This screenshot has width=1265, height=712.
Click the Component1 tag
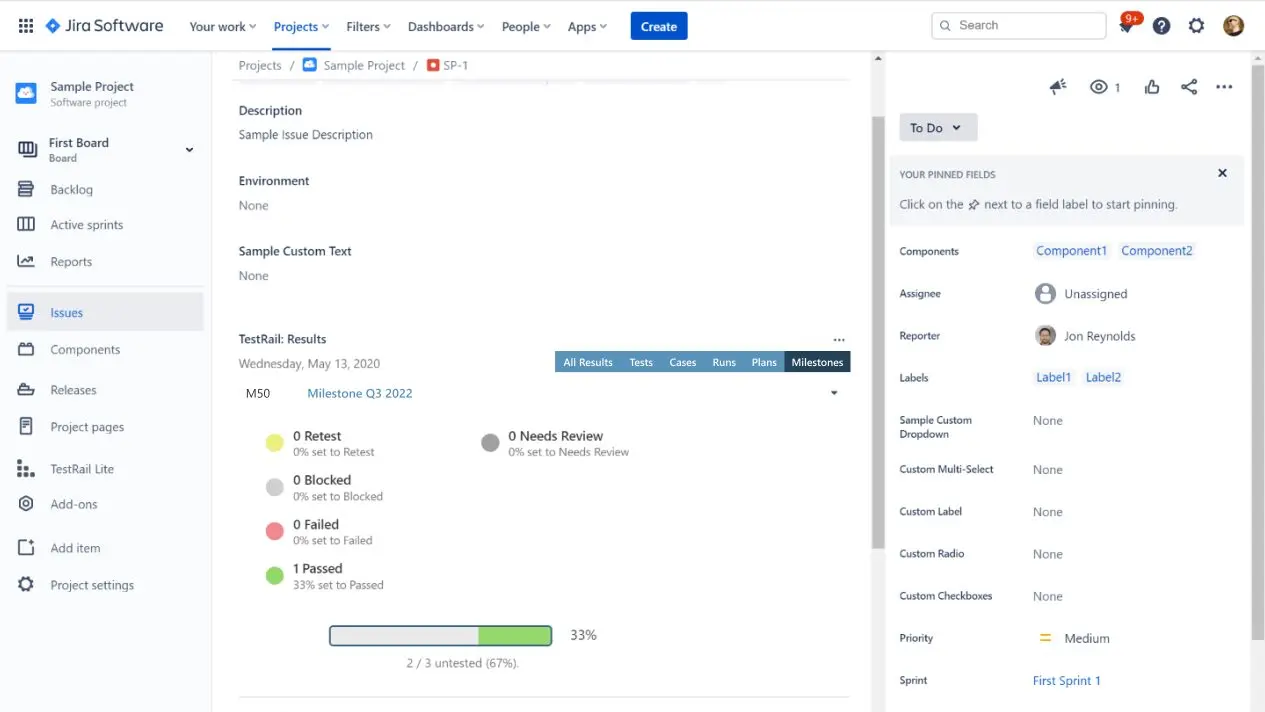1071,251
